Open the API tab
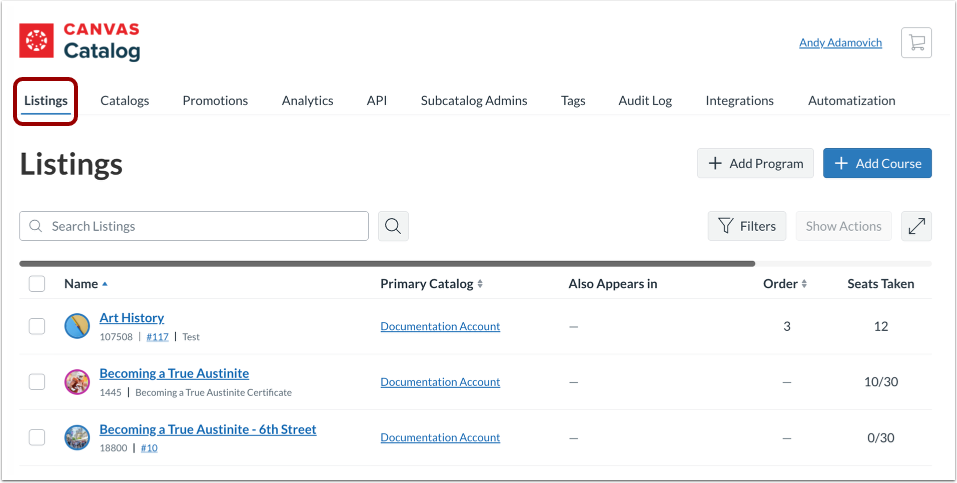This screenshot has width=957, height=483. [x=377, y=101]
